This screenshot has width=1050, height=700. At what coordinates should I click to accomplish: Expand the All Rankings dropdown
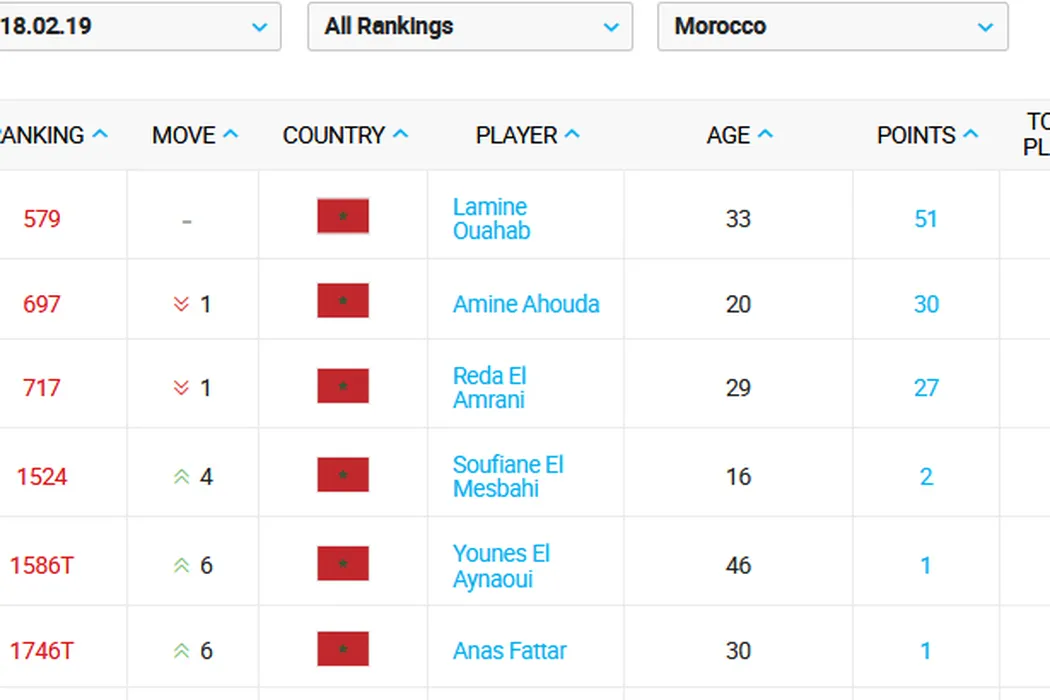pyautogui.click(x=470, y=27)
